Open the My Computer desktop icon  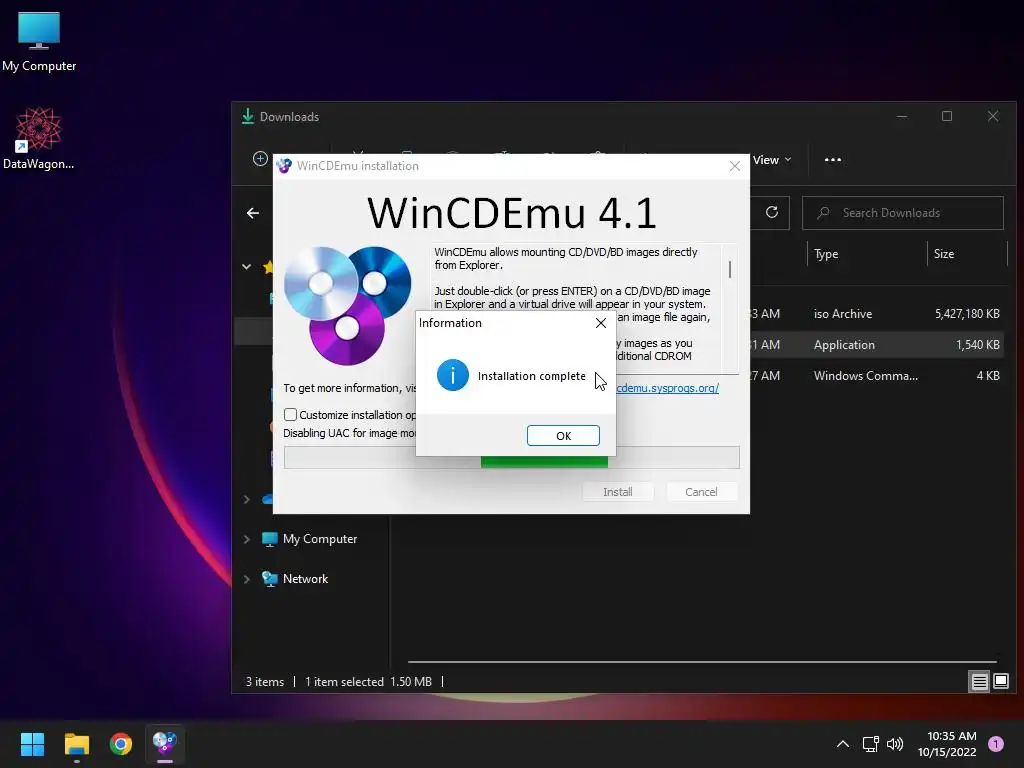[39, 42]
